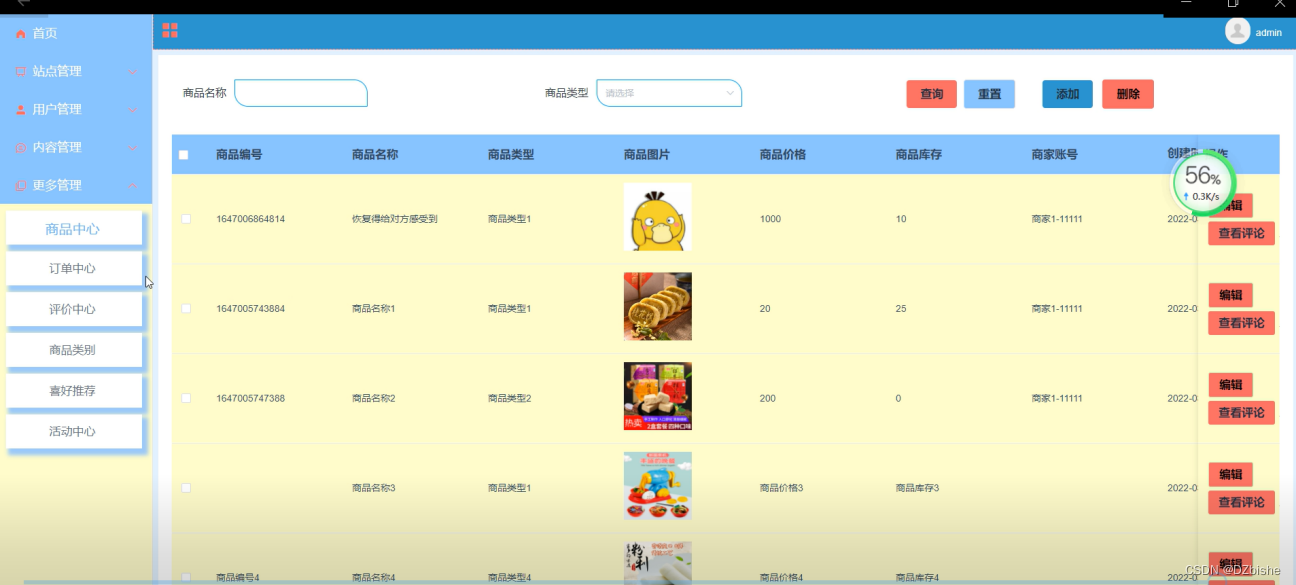Click 编辑 for product 1647005747388

1231,385
